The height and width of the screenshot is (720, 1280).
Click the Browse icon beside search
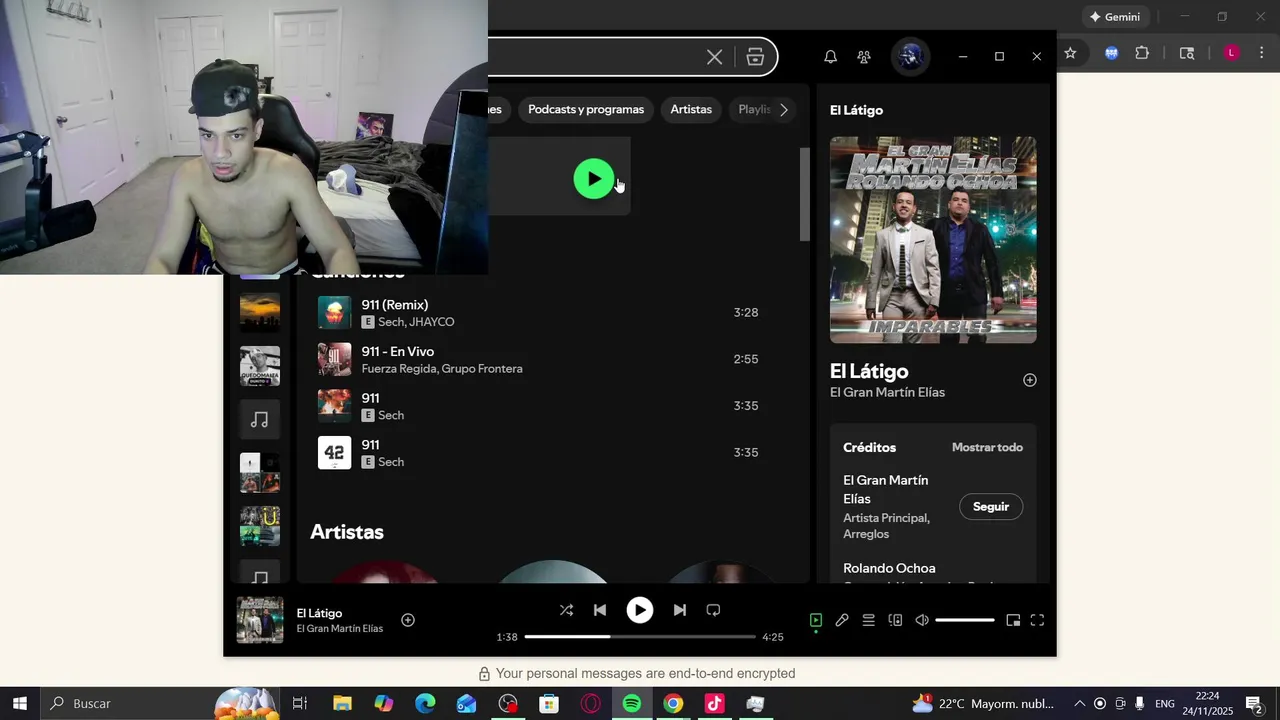click(x=755, y=57)
